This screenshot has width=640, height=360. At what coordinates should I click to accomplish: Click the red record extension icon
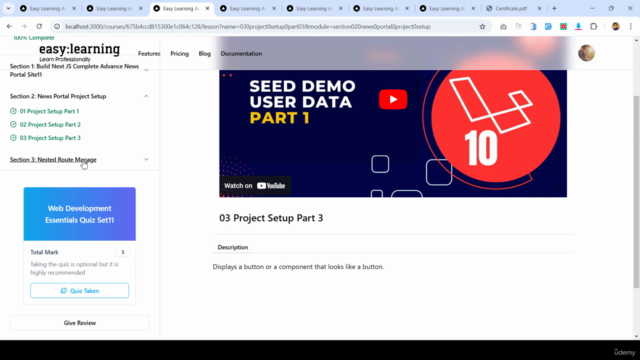(563, 27)
